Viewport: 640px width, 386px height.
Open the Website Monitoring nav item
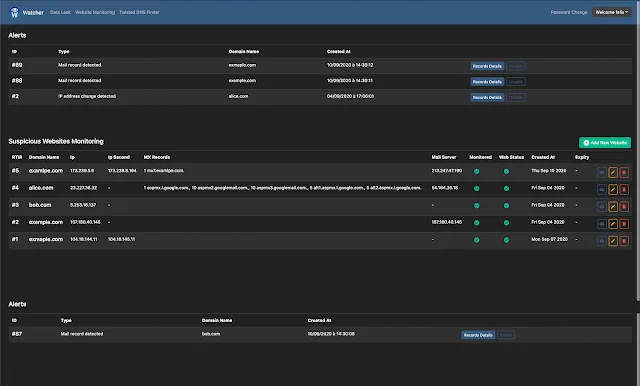(x=95, y=12)
